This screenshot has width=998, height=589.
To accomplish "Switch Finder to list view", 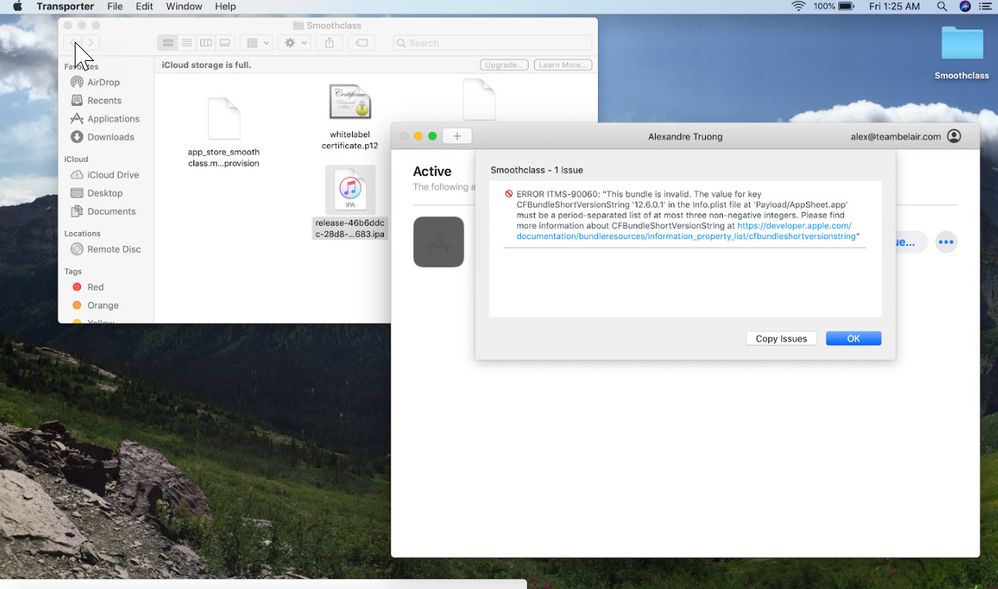I will [x=187, y=43].
